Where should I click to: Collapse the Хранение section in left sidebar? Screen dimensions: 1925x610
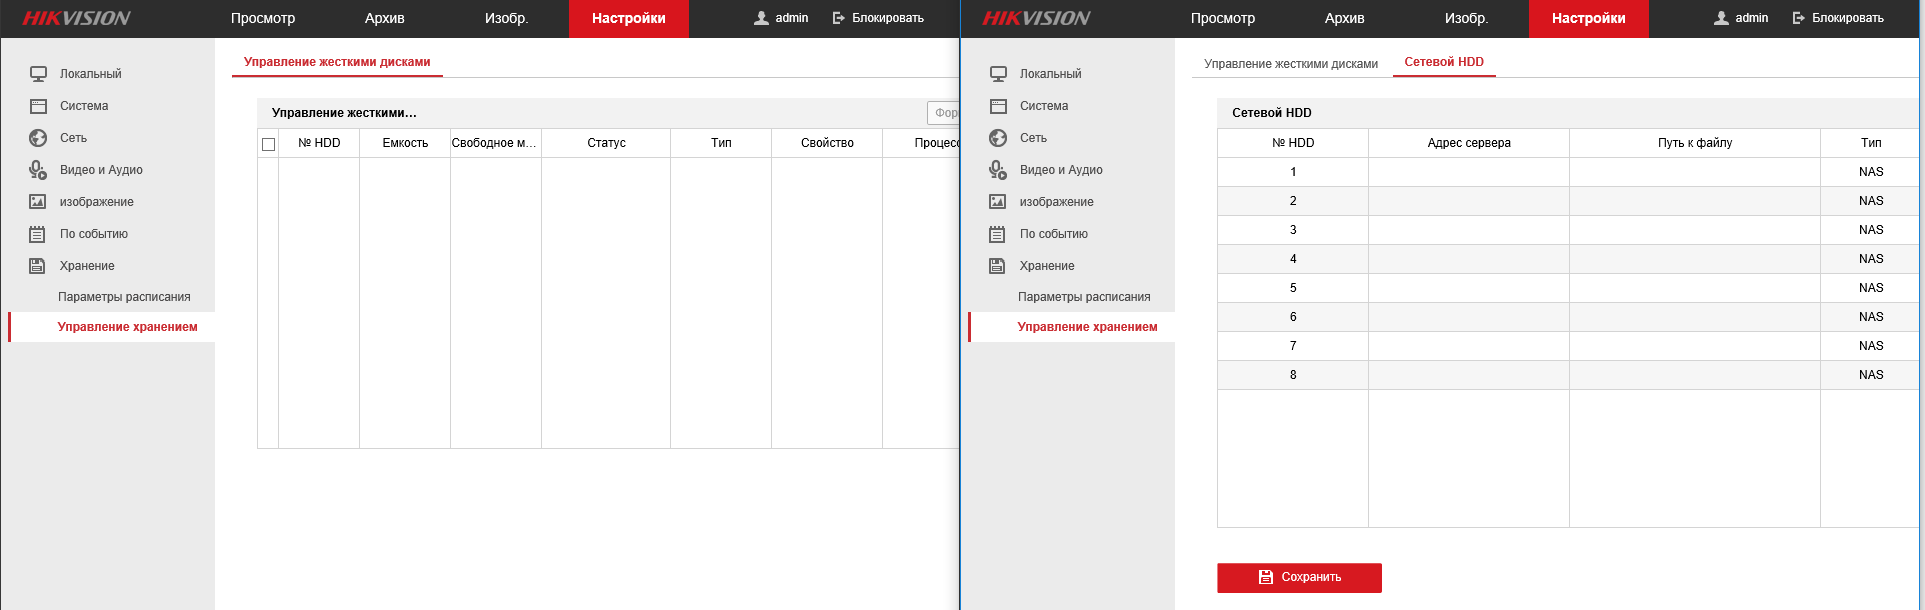pyautogui.click(x=87, y=266)
